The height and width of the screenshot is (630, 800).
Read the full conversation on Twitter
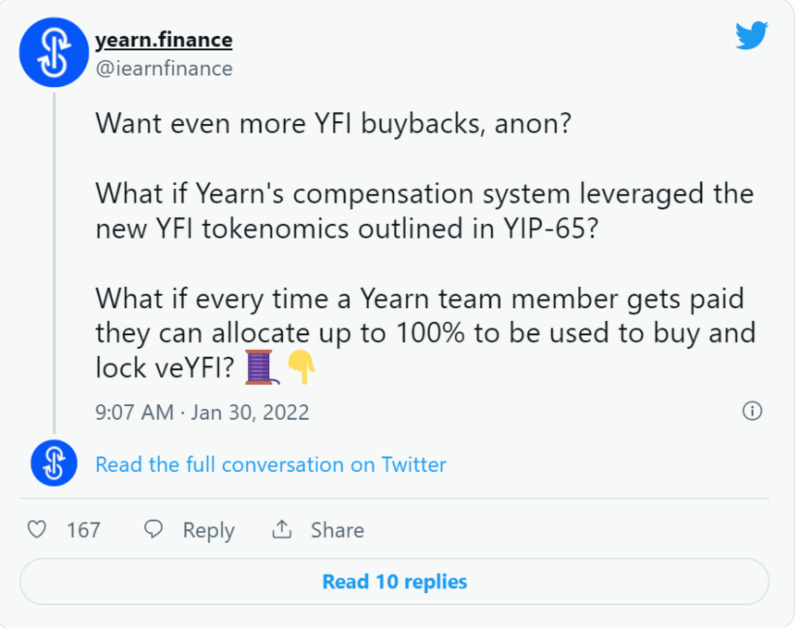click(x=270, y=464)
